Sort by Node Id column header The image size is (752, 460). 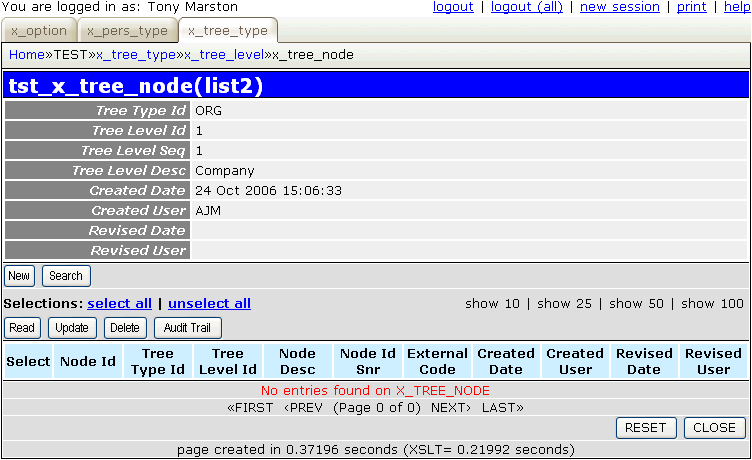coord(88,361)
